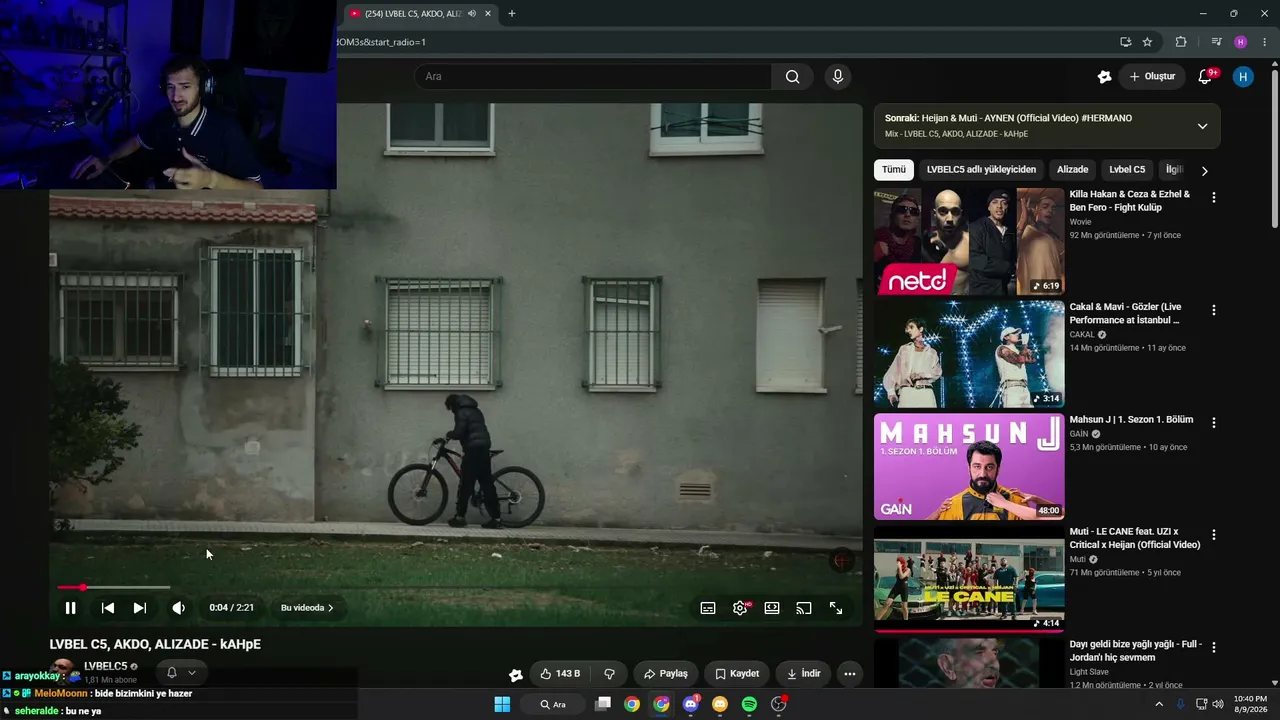Skip to the next video
1280x720 pixels.
pyautogui.click(x=140, y=608)
